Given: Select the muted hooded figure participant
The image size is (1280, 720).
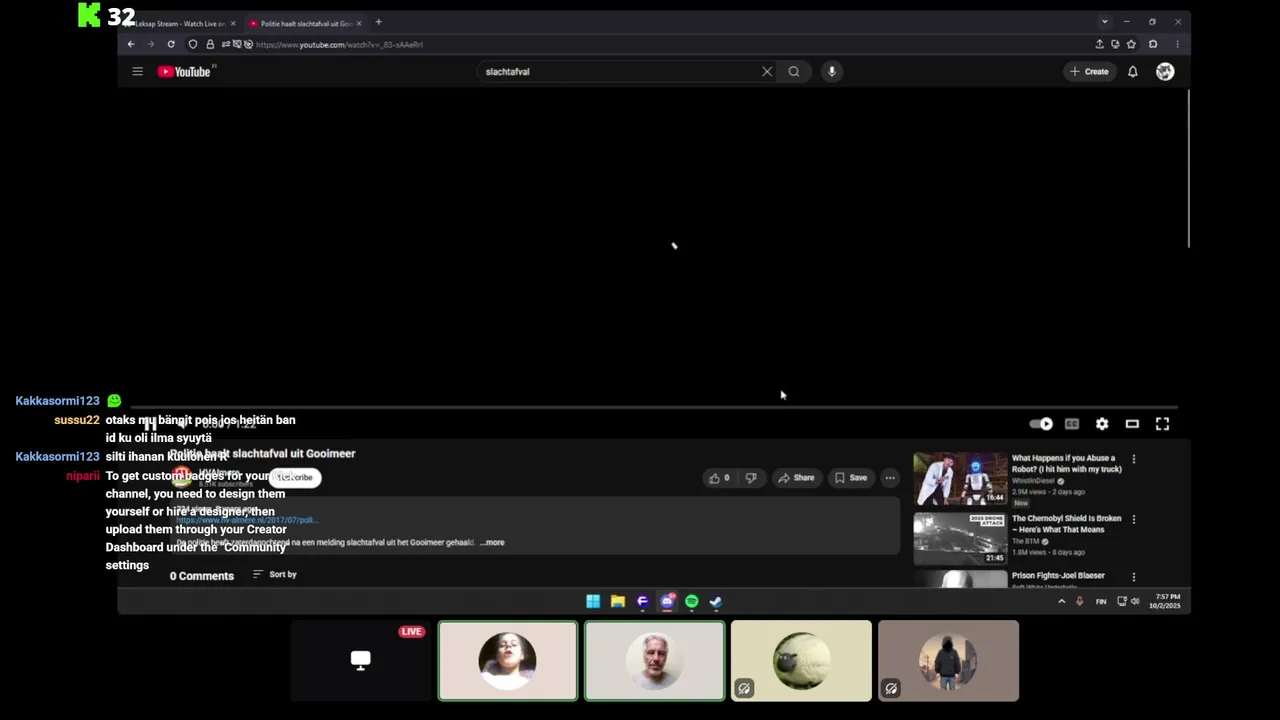Looking at the screenshot, I should pyautogui.click(x=948, y=660).
